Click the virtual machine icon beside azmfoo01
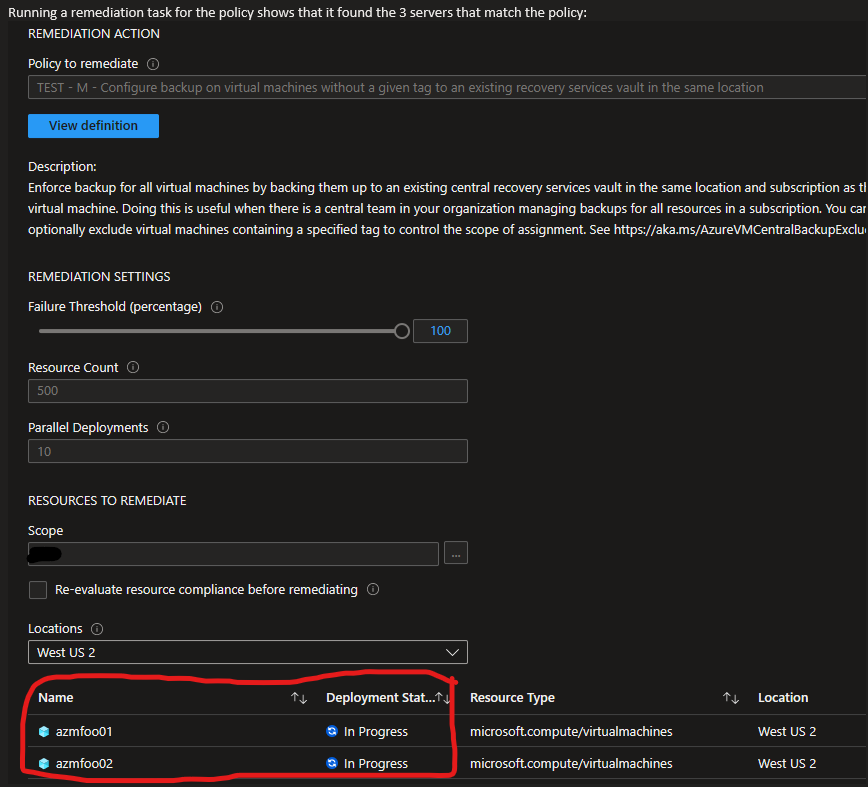 pos(44,732)
